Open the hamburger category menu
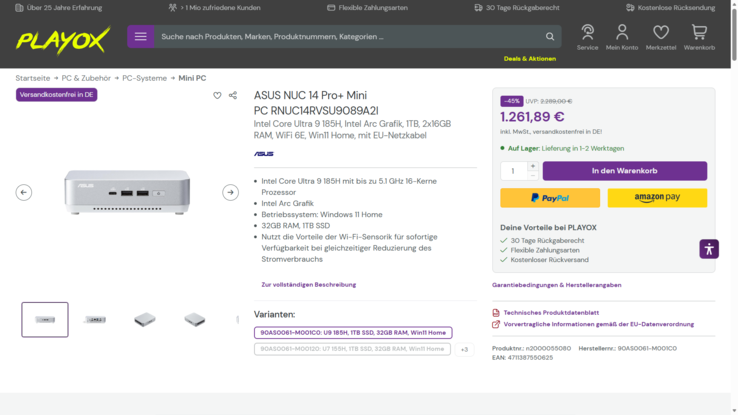Image resolution: width=738 pixels, height=415 pixels. [140, 37]
